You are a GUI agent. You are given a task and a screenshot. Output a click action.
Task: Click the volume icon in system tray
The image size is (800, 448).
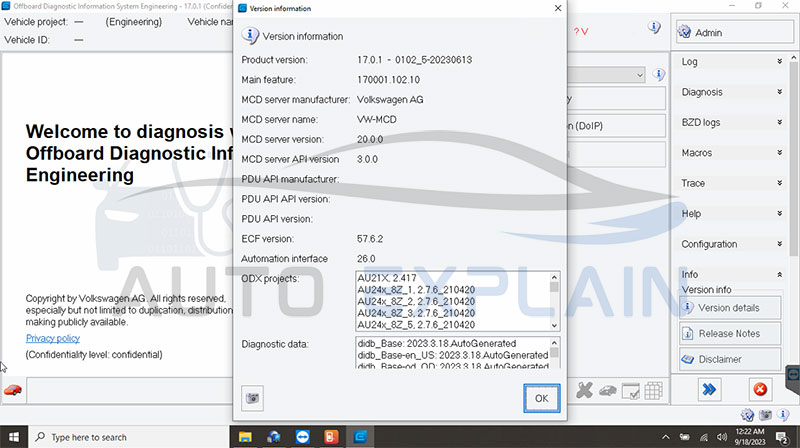(721, 437)
